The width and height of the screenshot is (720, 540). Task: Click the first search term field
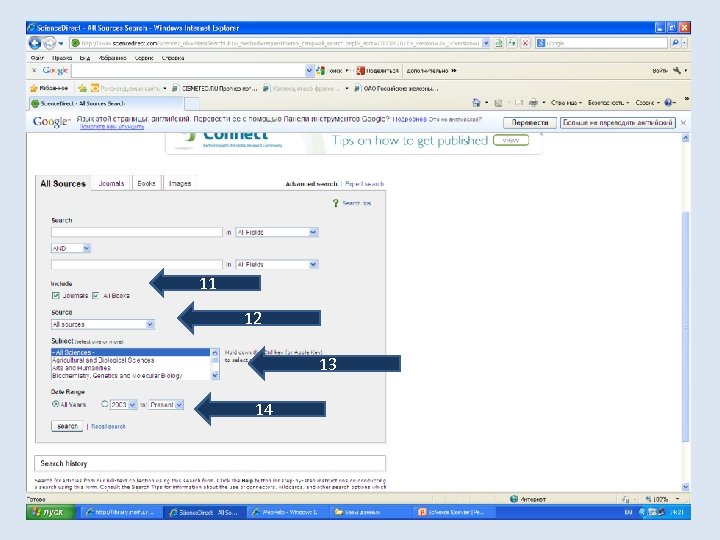pos(137,232)
